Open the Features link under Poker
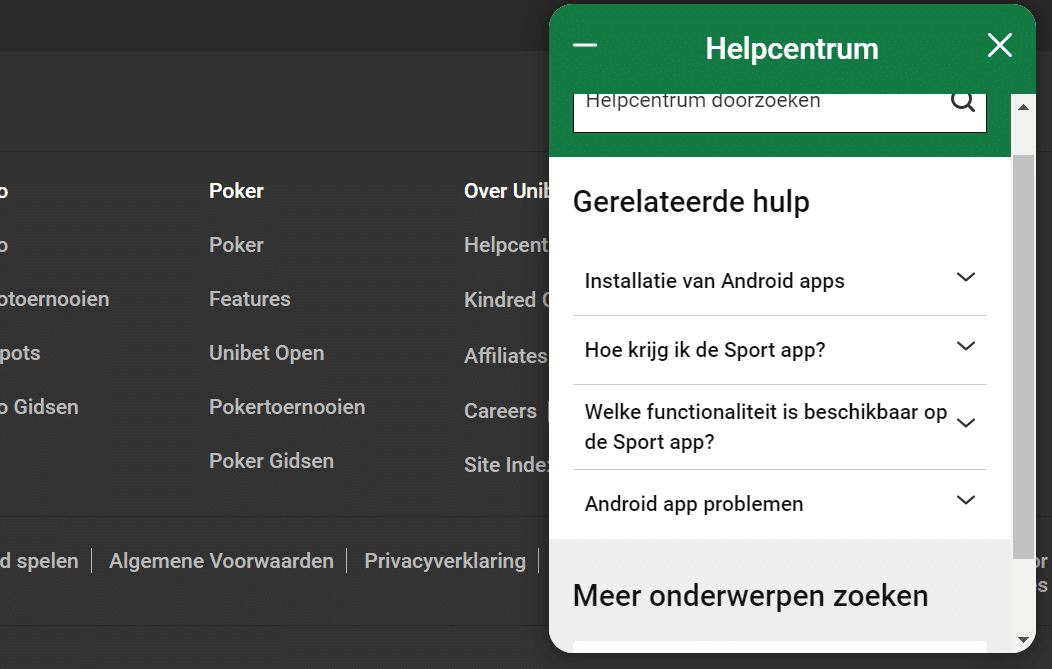This screenshot has width=1052, height=669. point(249,299)
